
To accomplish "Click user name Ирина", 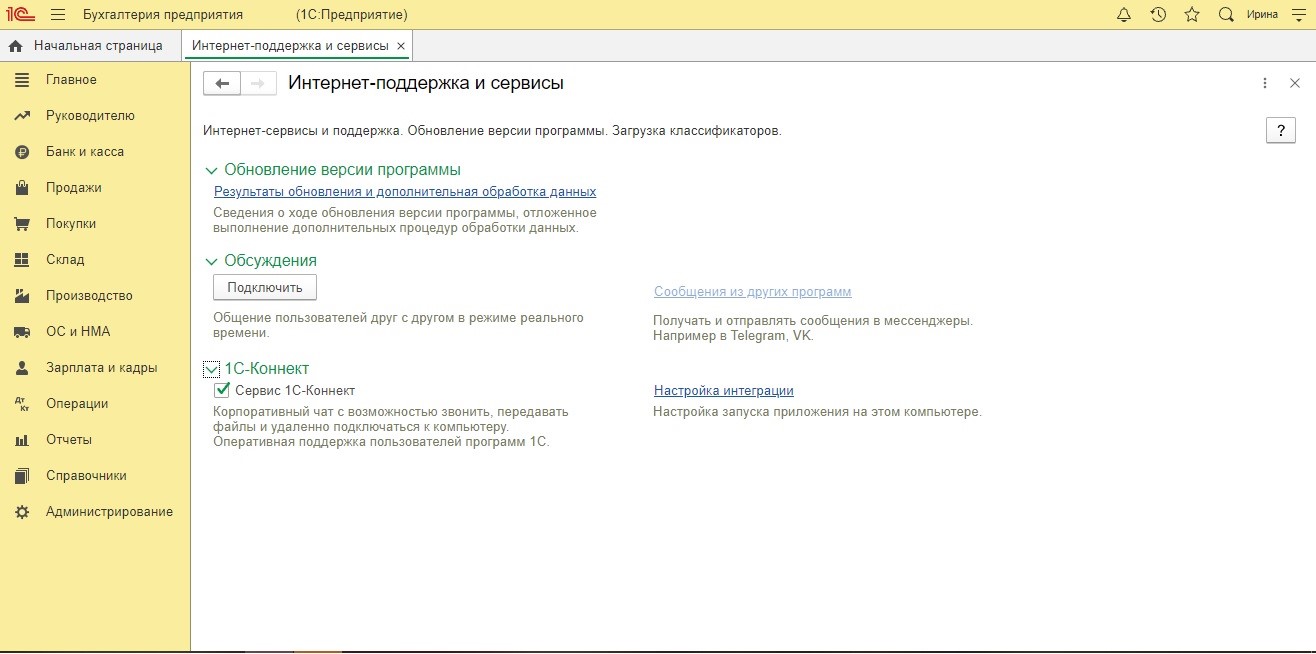I will pyautogui.click(x=1262, y=15).
